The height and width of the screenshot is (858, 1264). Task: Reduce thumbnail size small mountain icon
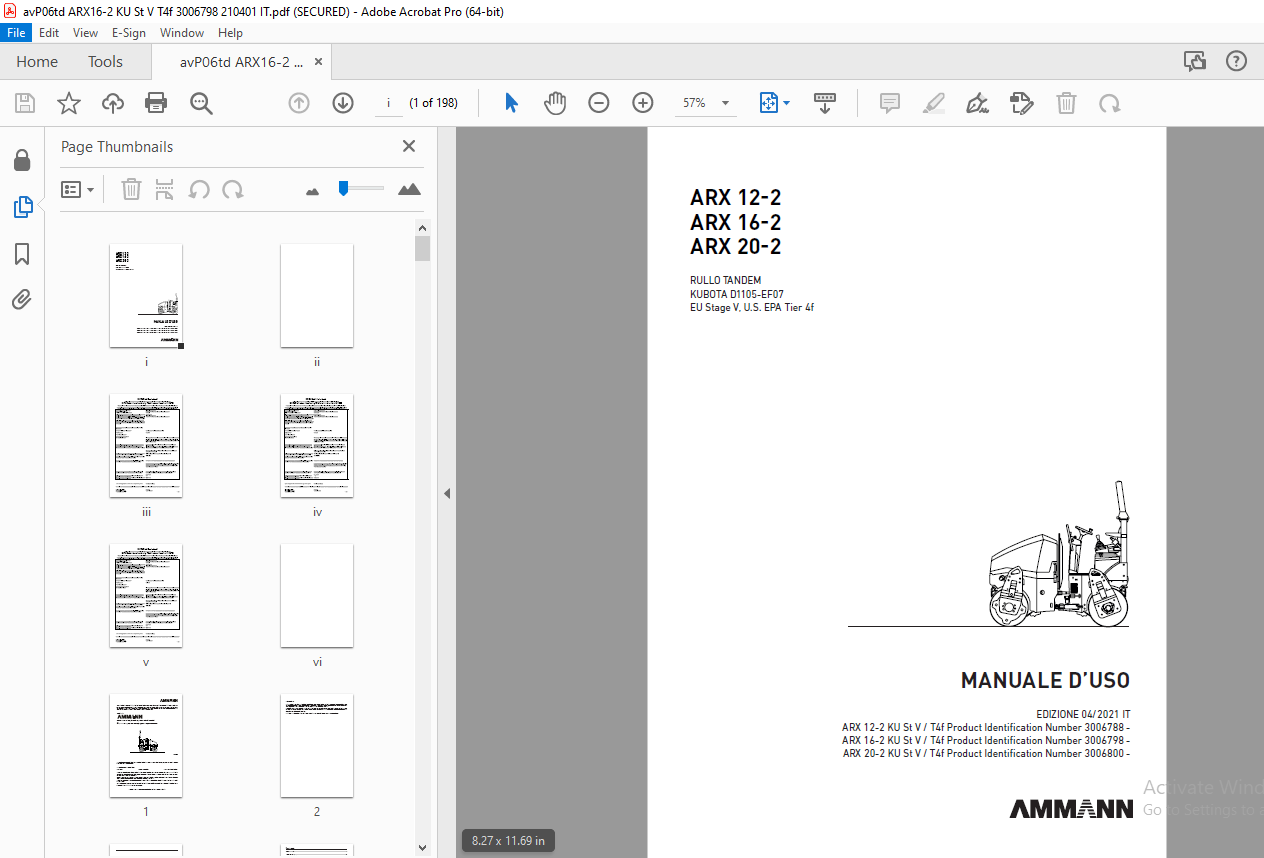(x=312, y=191)
